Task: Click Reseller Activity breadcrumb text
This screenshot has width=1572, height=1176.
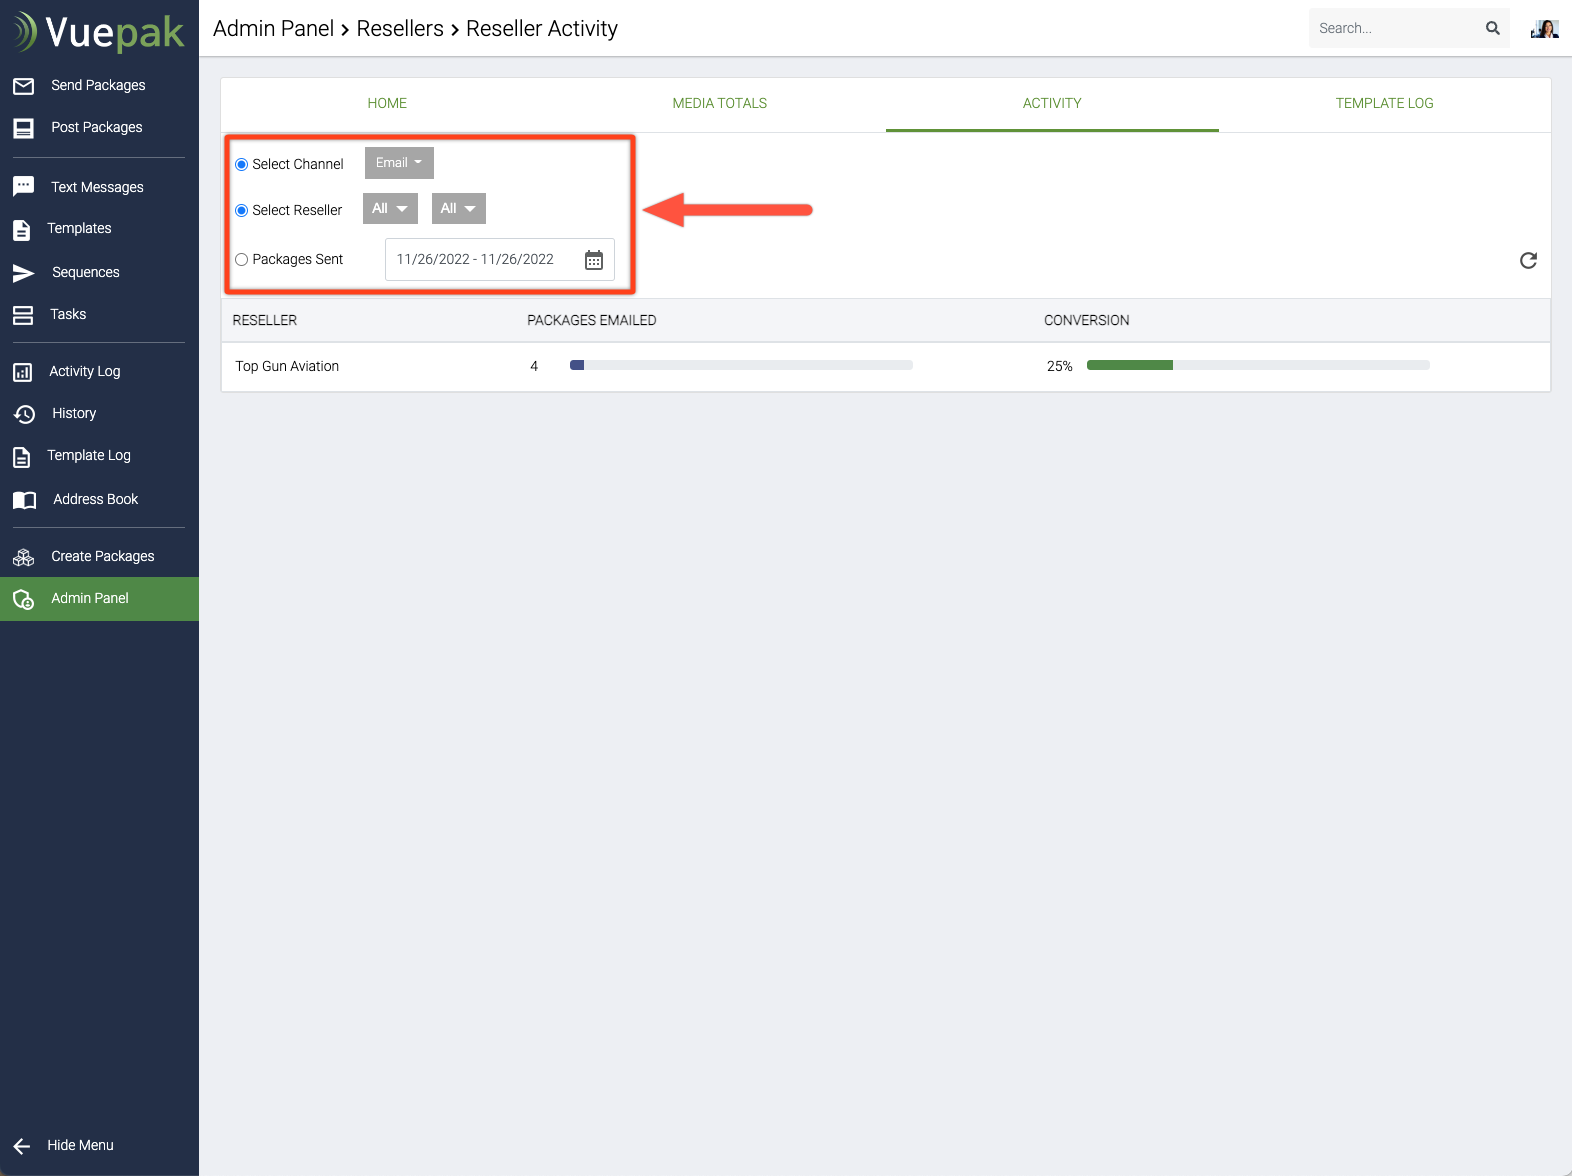Action: (542, 29)
